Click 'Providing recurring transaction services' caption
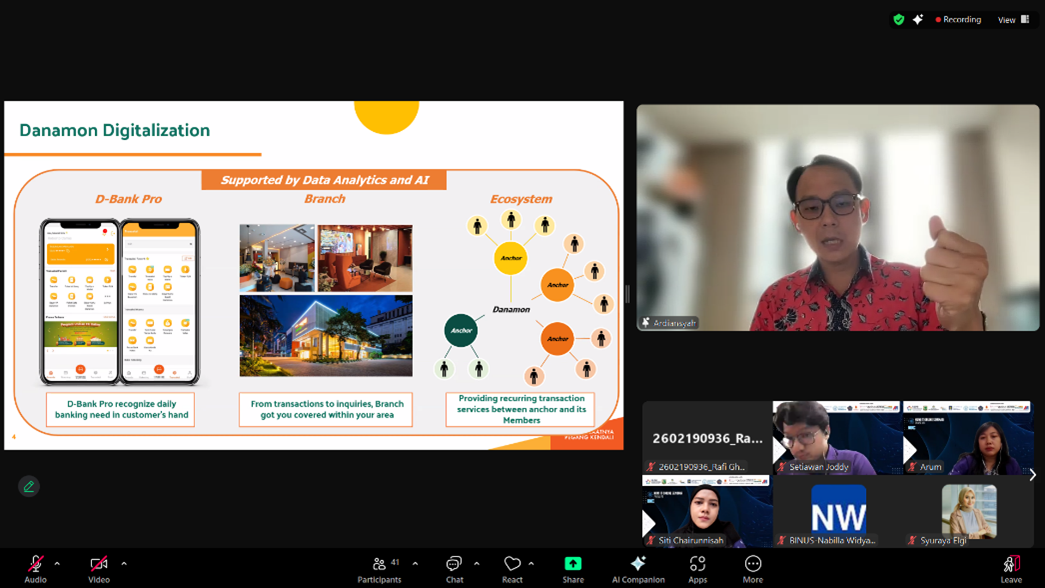Image resolution: width=1045 pixels, height=588 pixels. (x=521, y=409)
